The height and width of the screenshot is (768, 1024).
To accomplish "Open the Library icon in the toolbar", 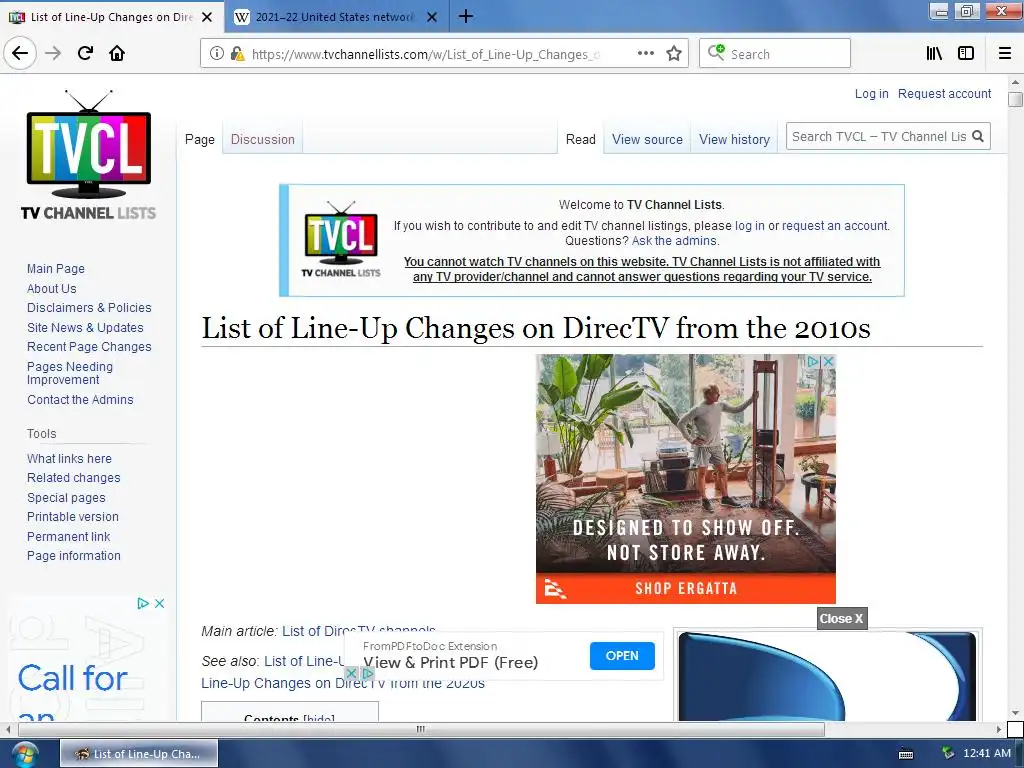I will [934, 54].
